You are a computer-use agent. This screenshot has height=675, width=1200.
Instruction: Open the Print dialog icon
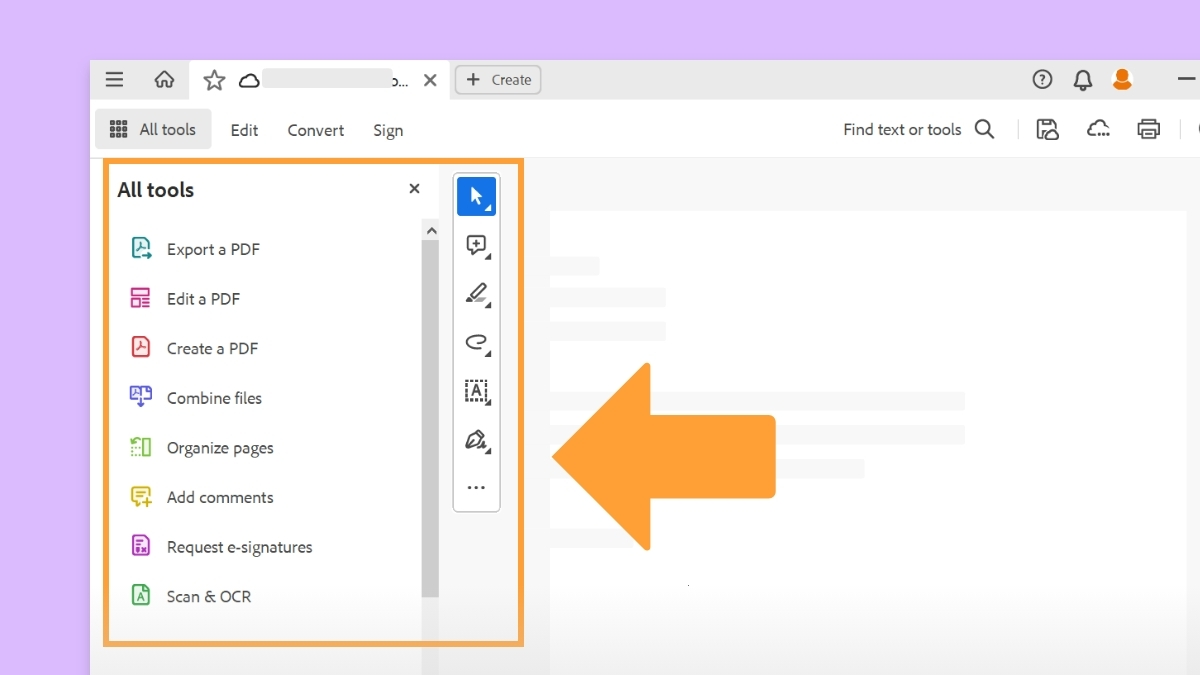[x=1148, y=129]
